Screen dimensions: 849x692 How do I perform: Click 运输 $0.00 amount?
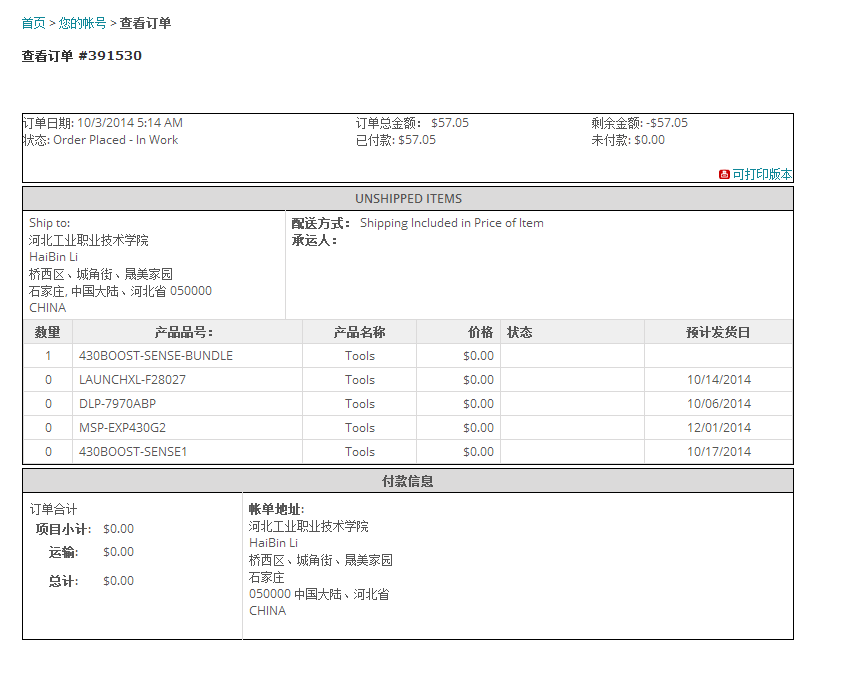pos(119,552)
